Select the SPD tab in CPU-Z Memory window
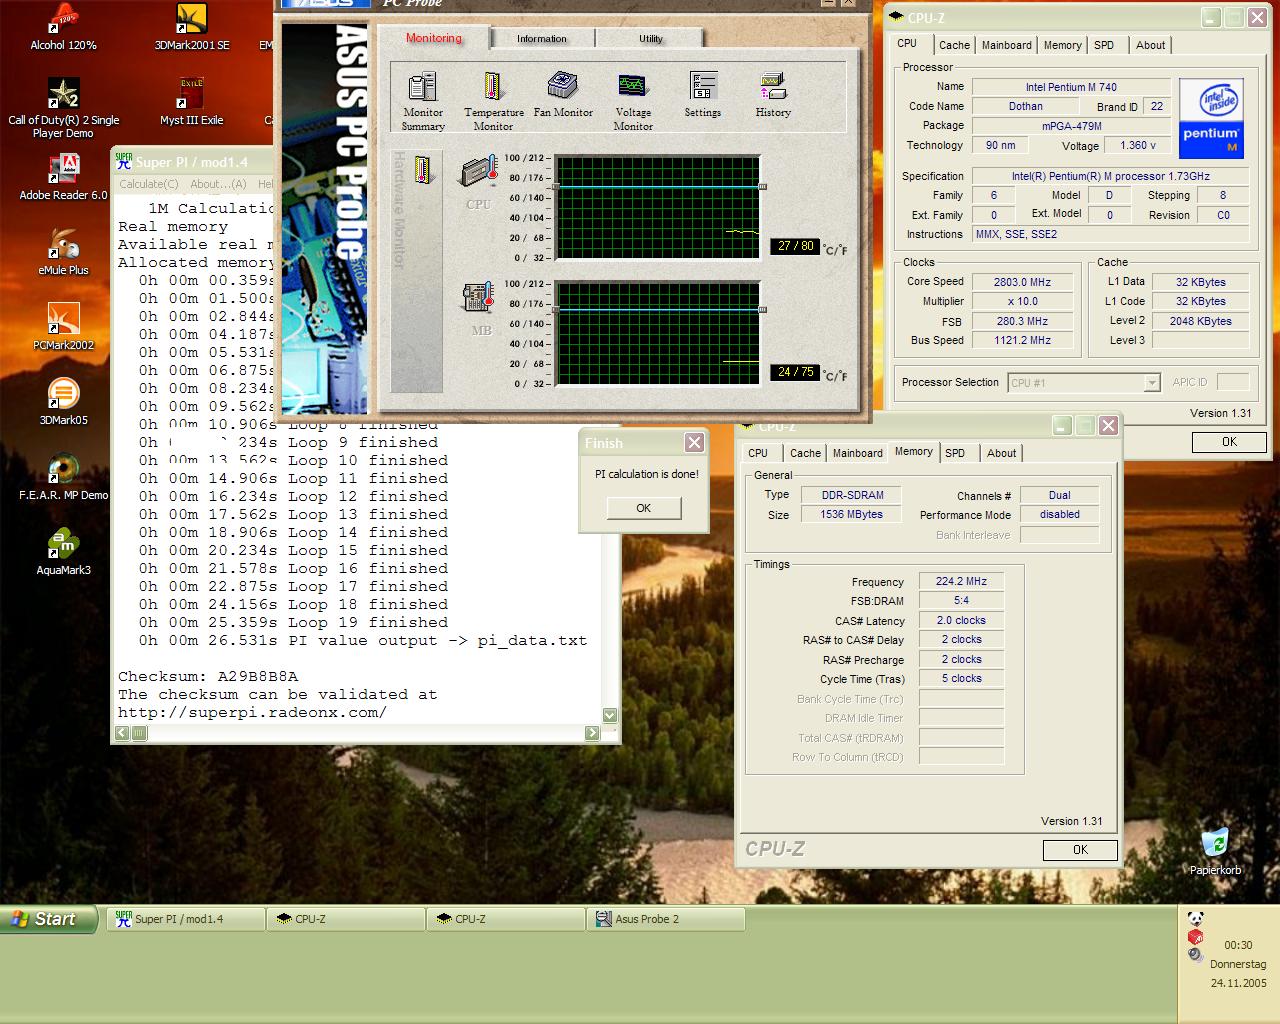This screenshot has width=1280, height=1024. [955, 453]
